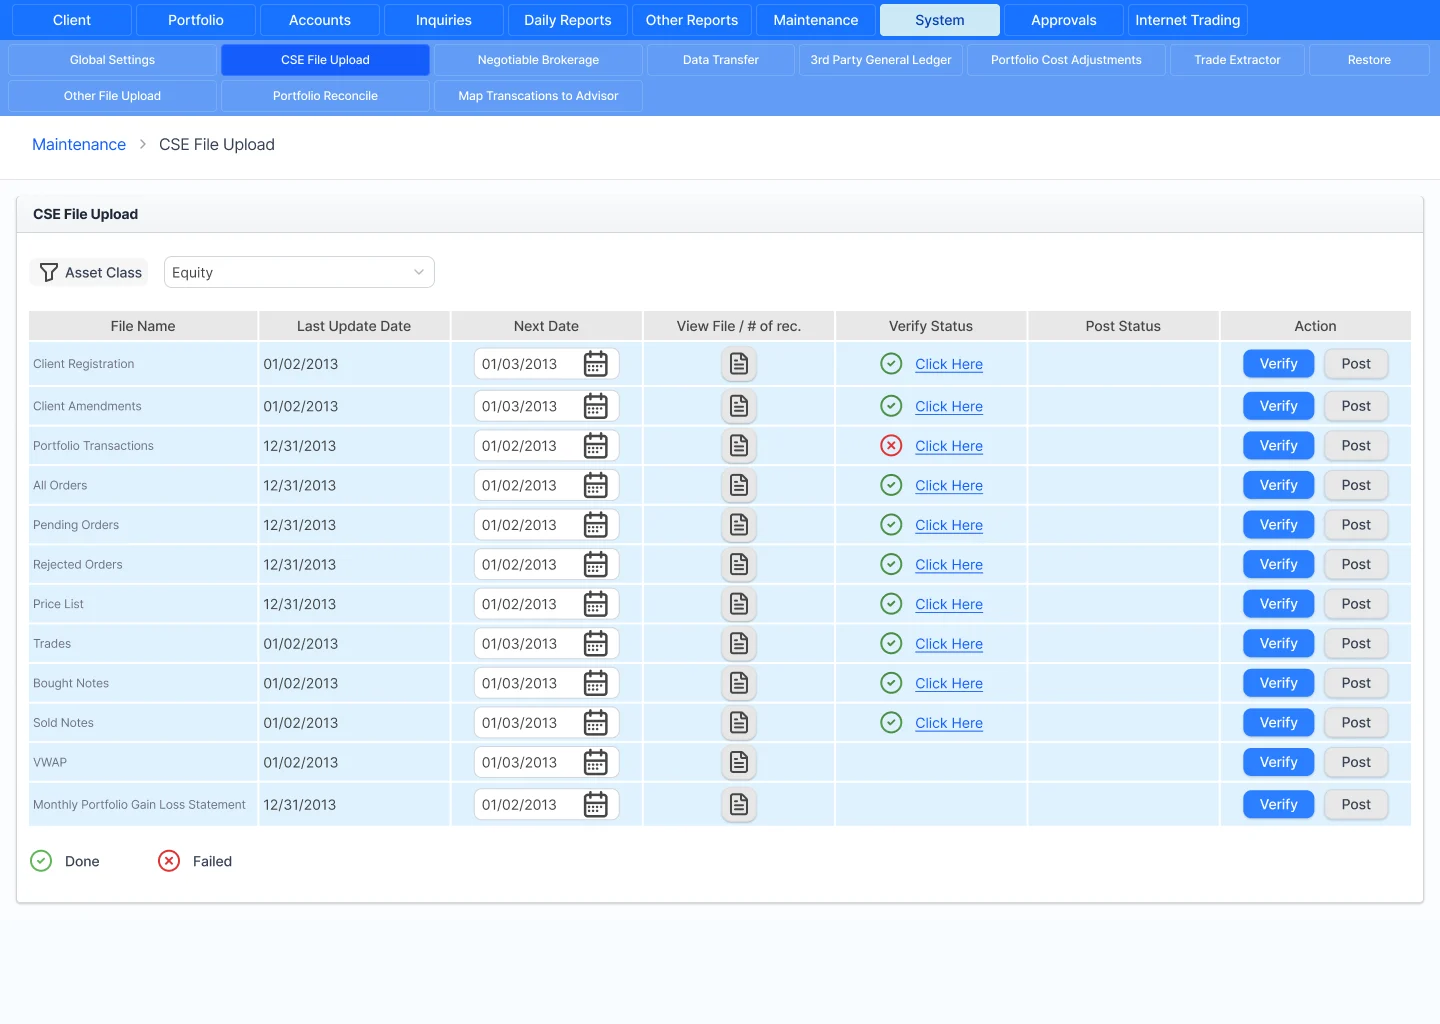Click Here link for Portfolio Transactions
1440x1024 pixels.
click(949, 446)
